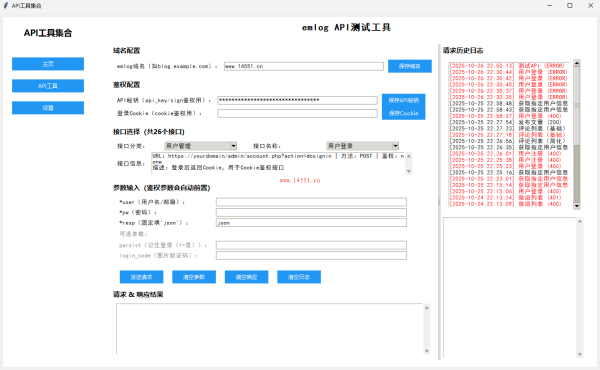This screenshot has height=370, width=600.
Task: Select log entry 22:26:56 评论列表（简化）
Action: coord(507,141)
